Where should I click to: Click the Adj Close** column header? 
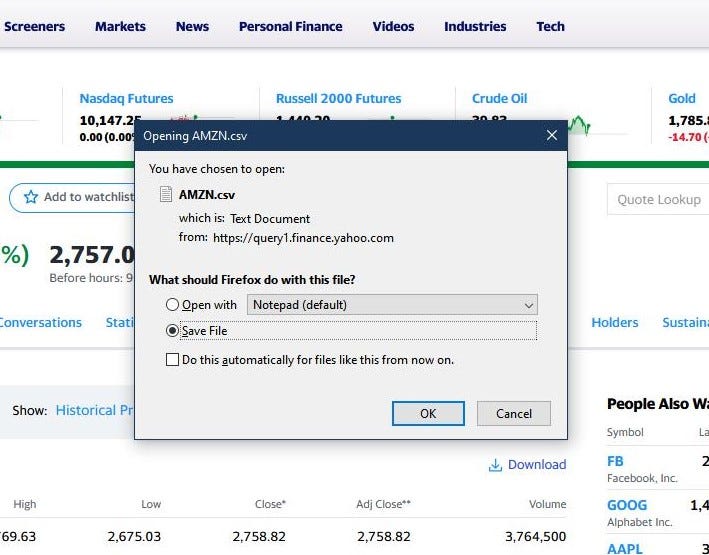[x=383, y=504]
